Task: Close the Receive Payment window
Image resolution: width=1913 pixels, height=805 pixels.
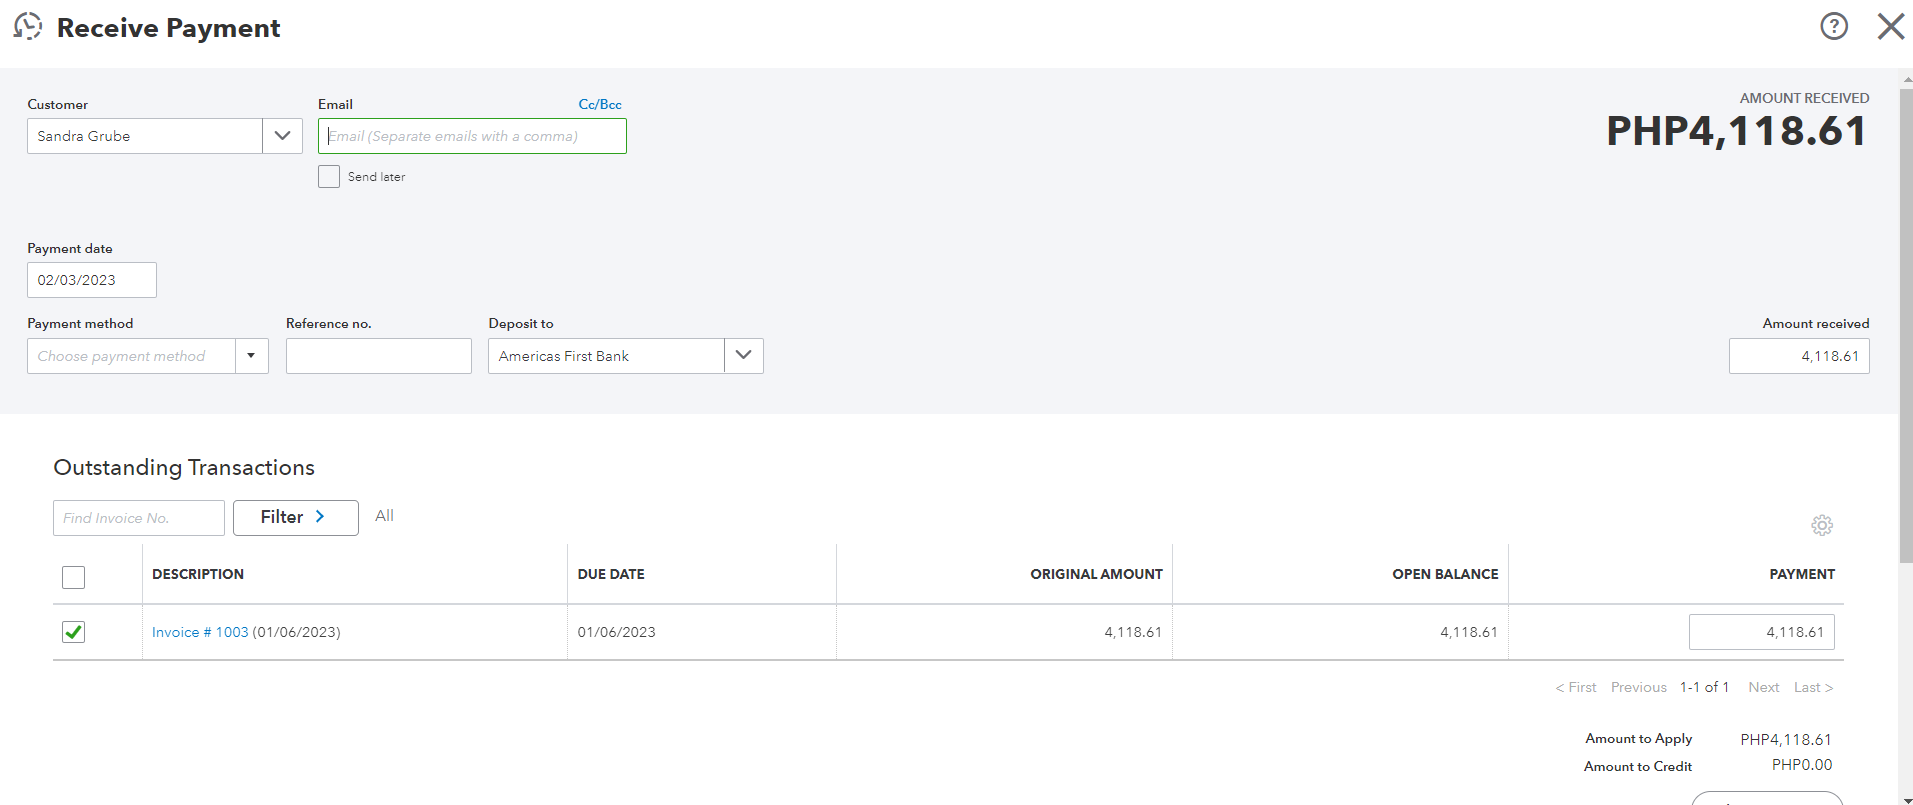Action: click(1890, 26)
